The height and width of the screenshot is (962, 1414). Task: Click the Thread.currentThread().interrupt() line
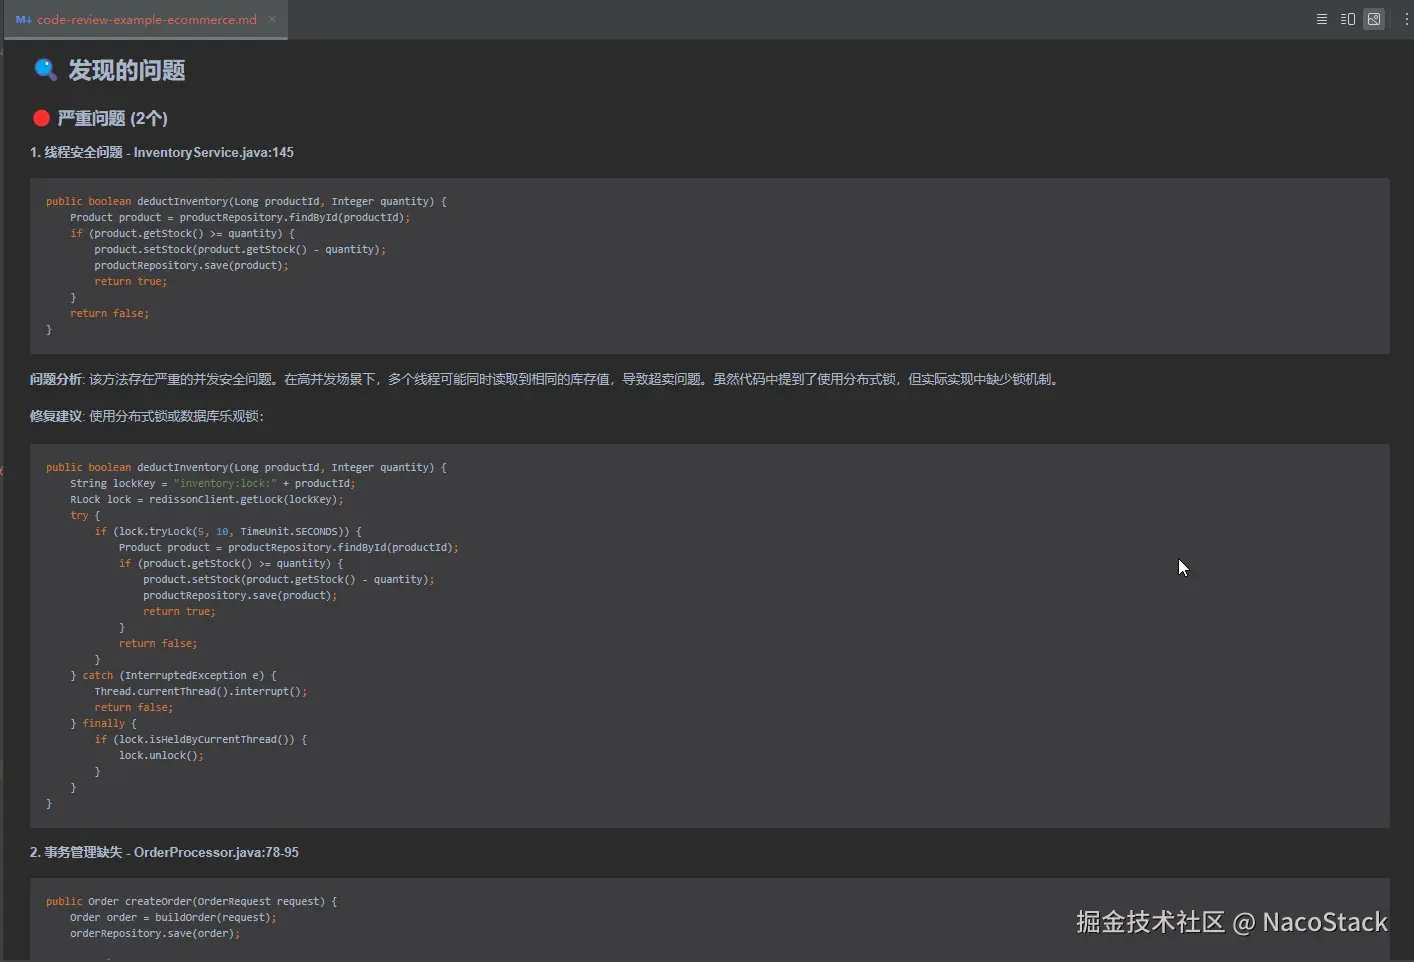click(x=201, y=691)
